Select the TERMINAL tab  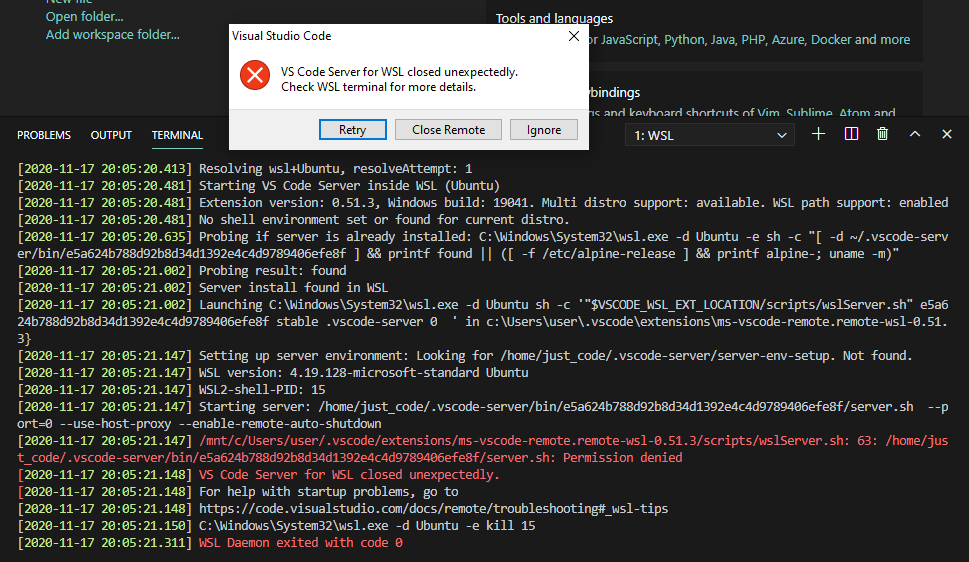177,135
